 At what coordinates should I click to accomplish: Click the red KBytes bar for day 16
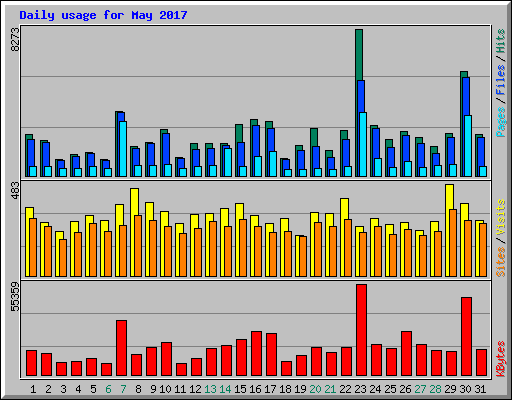(256, 354)
